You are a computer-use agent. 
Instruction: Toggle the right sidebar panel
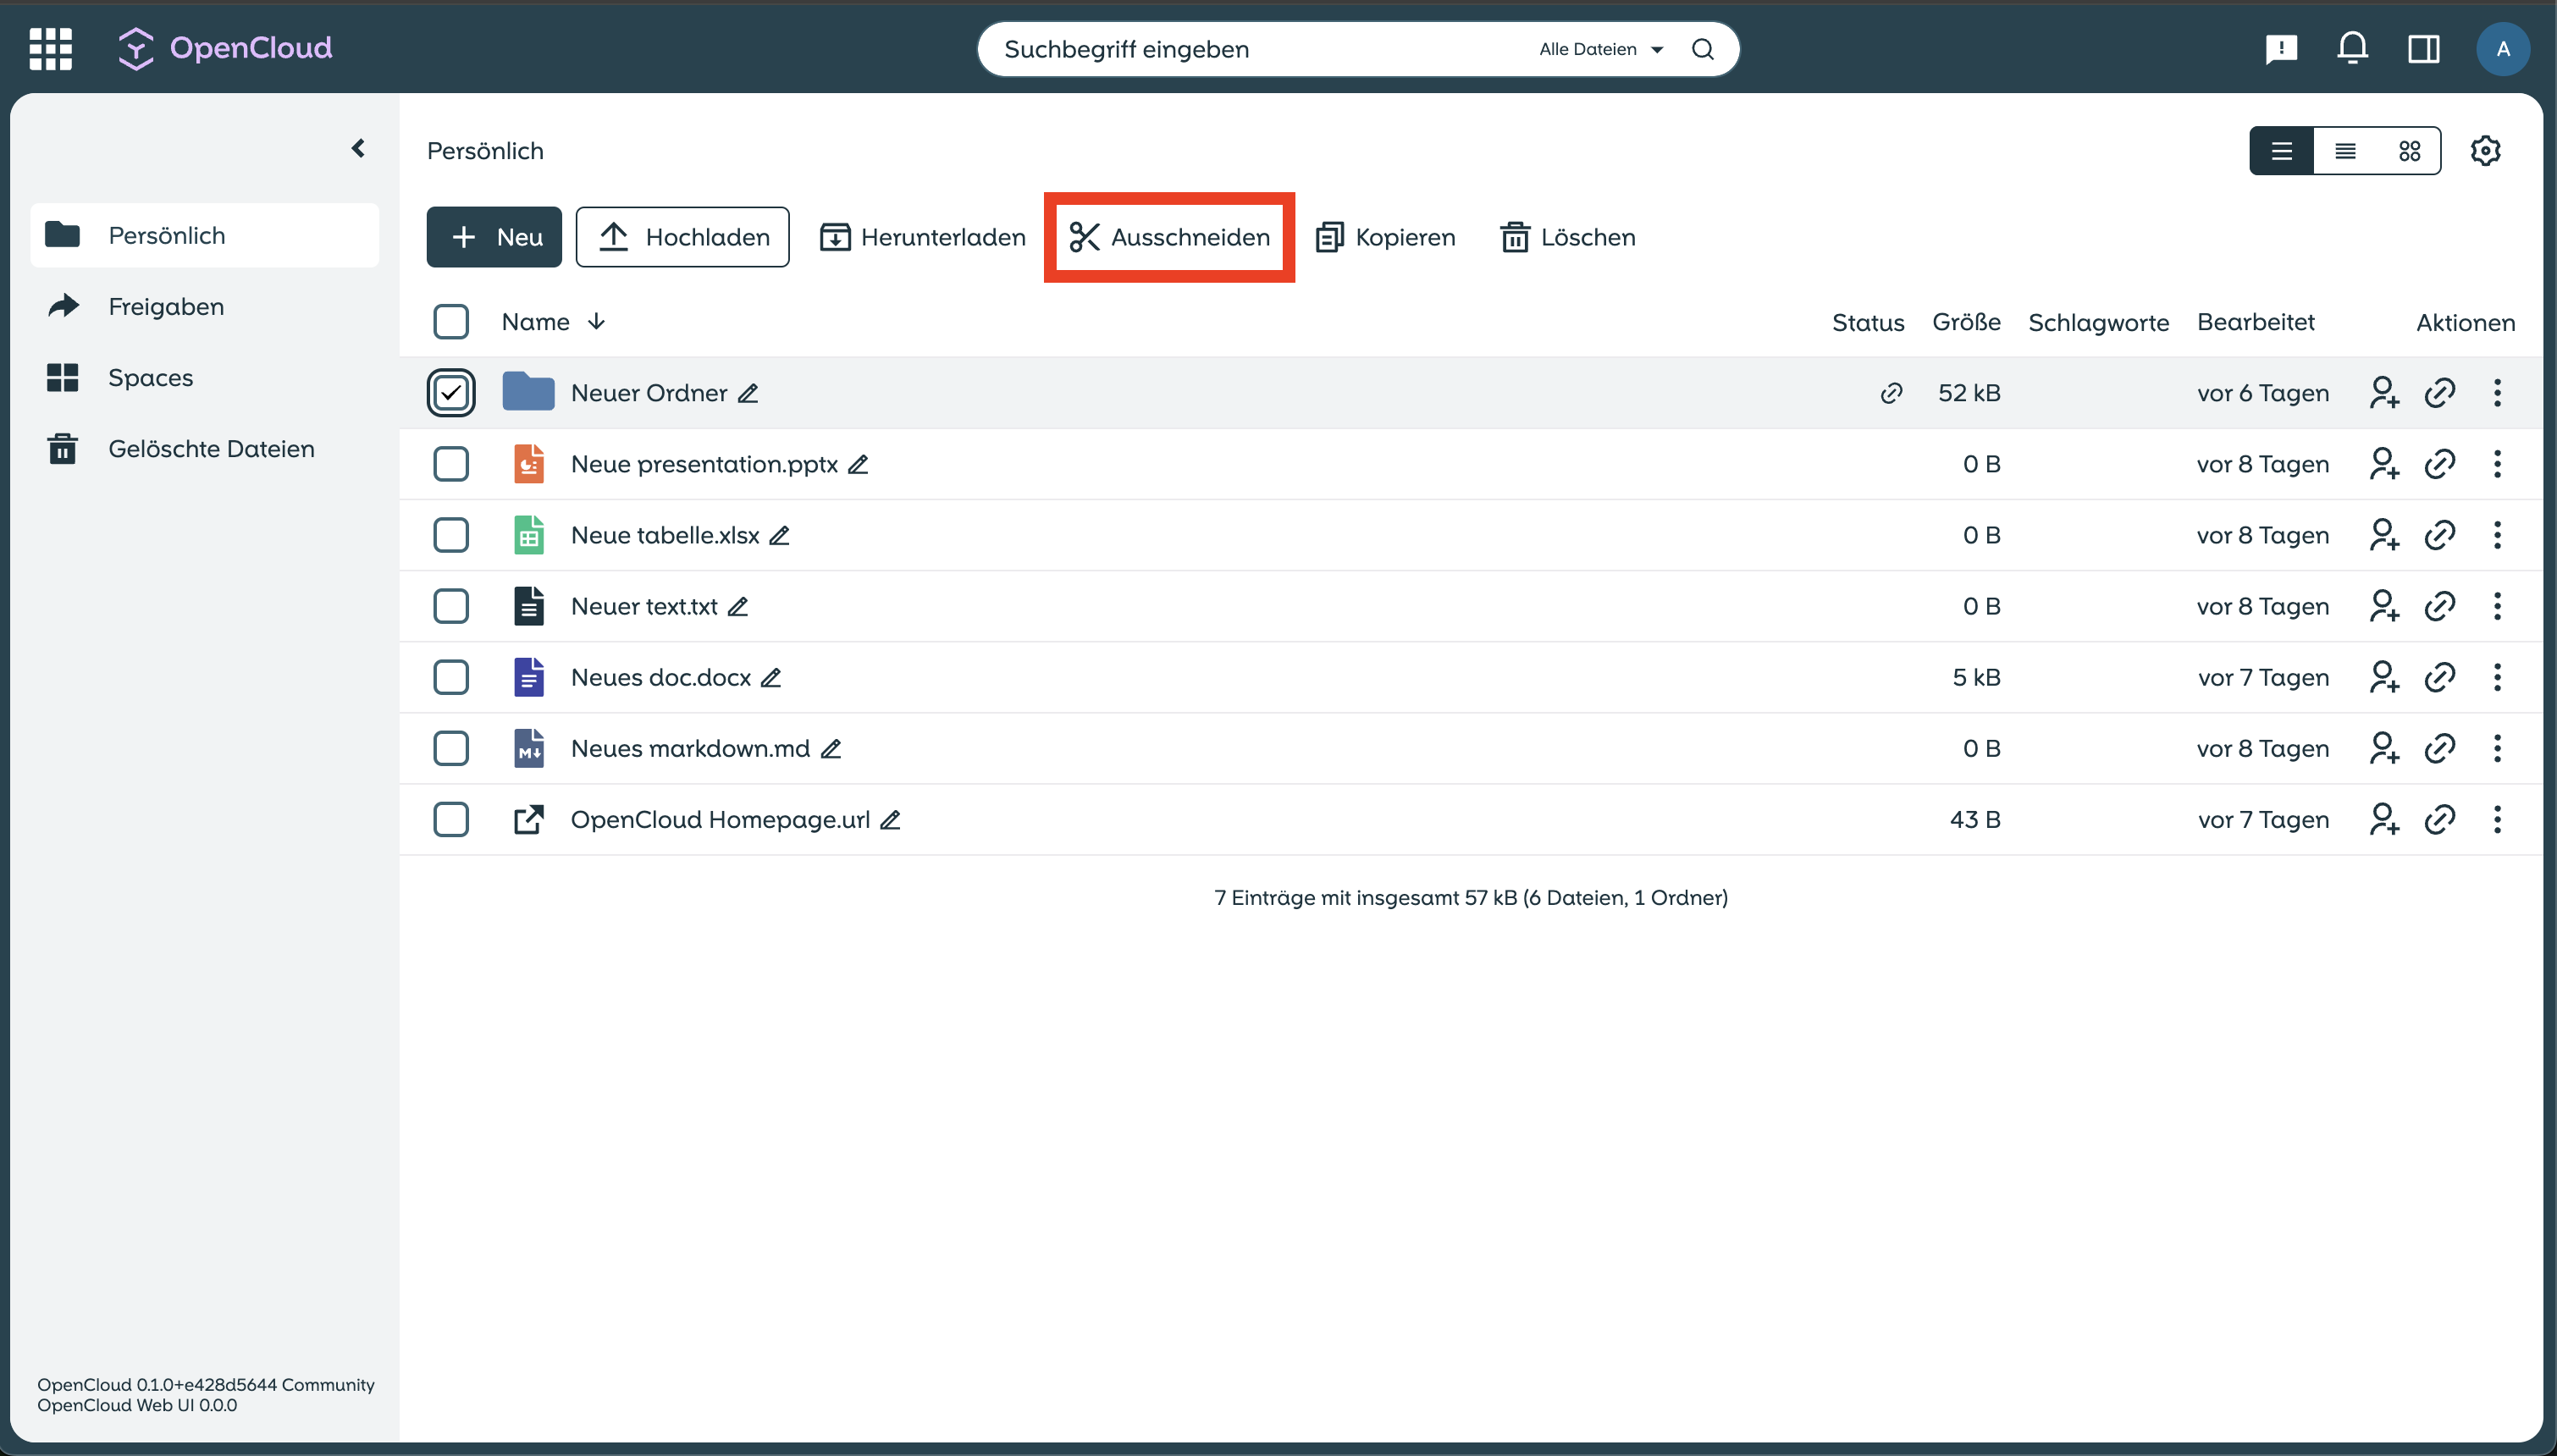pyautogui.click(x=2423, y=49)
